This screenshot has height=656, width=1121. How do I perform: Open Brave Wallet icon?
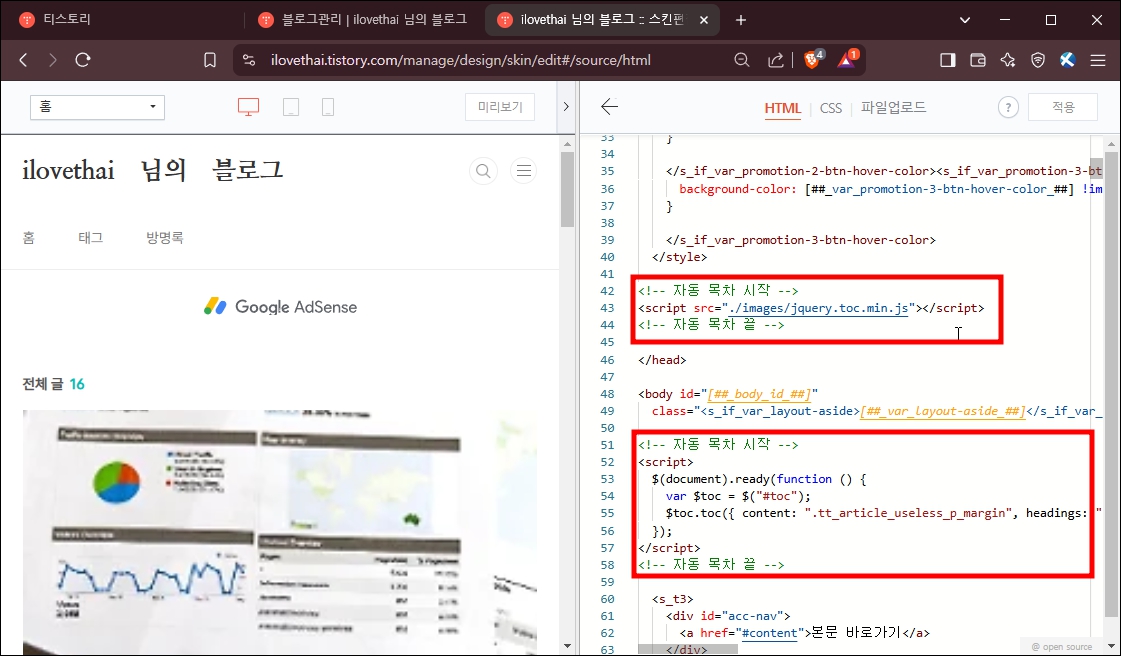pos(977,60)
